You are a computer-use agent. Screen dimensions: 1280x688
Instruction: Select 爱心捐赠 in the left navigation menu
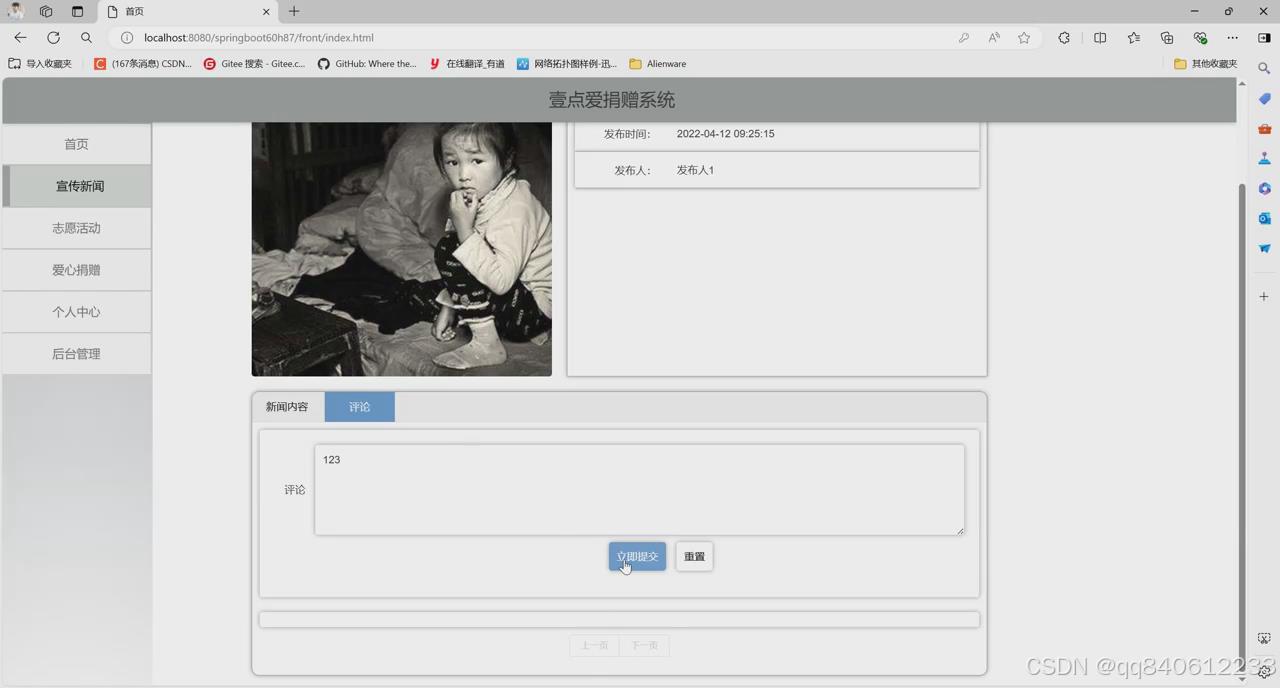76,269
